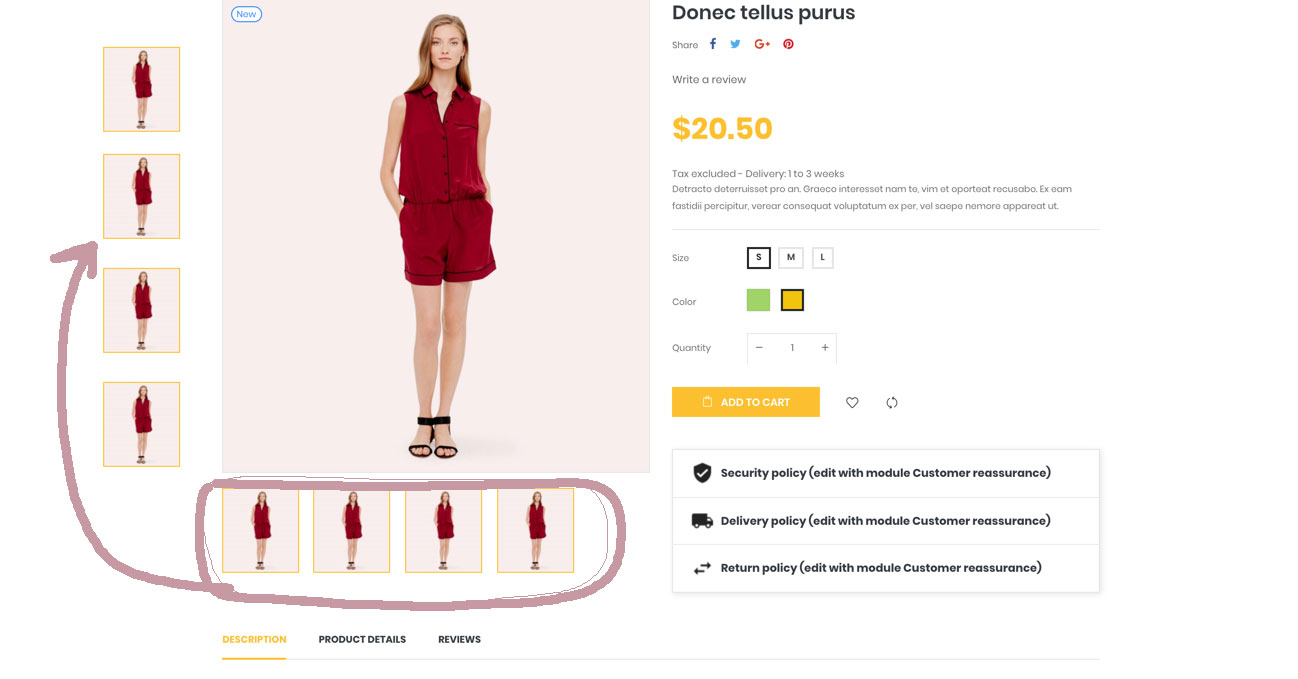Image resolution: width=1298 pixels, height=679 pixels.
Task: Decrease quantity with minus button
Action: pos(759,348)
